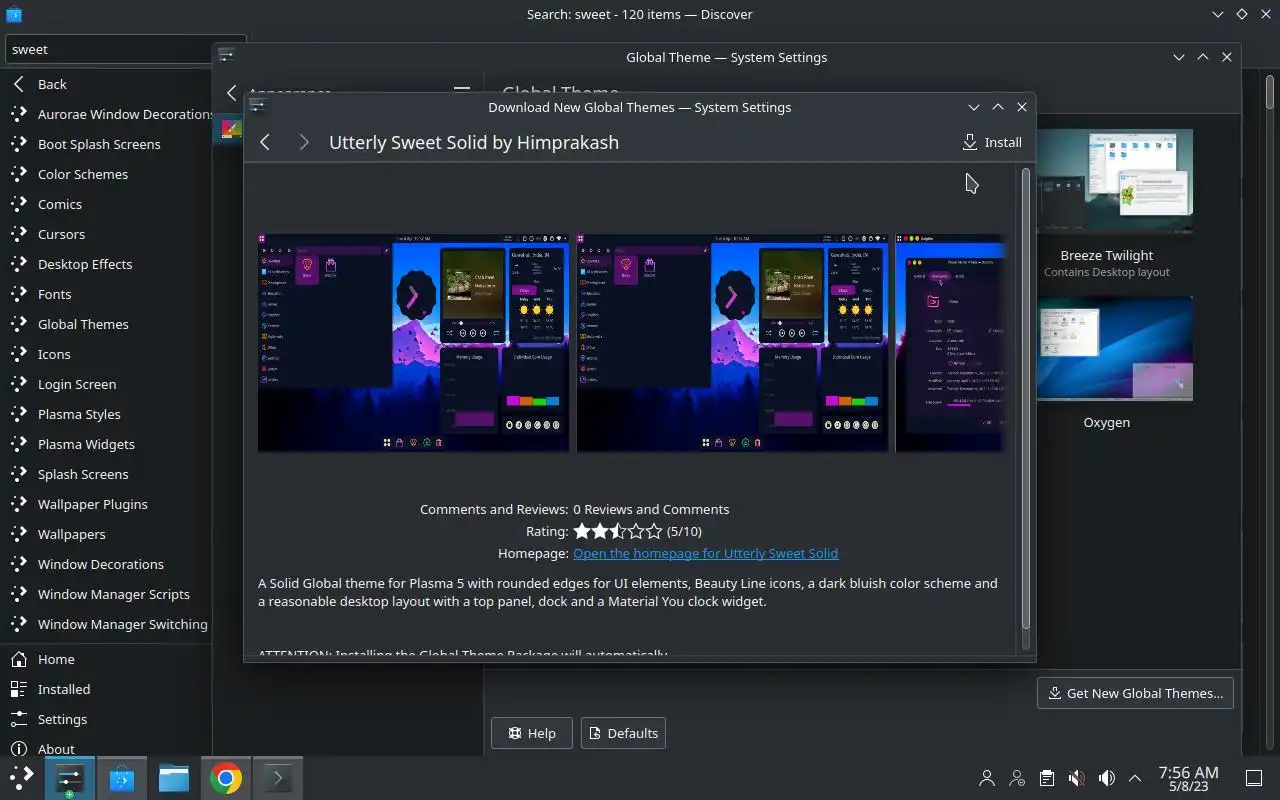1280x800 pixels.
Task: Click the Window Manager Scripts icon
Action: click(19, 594)
